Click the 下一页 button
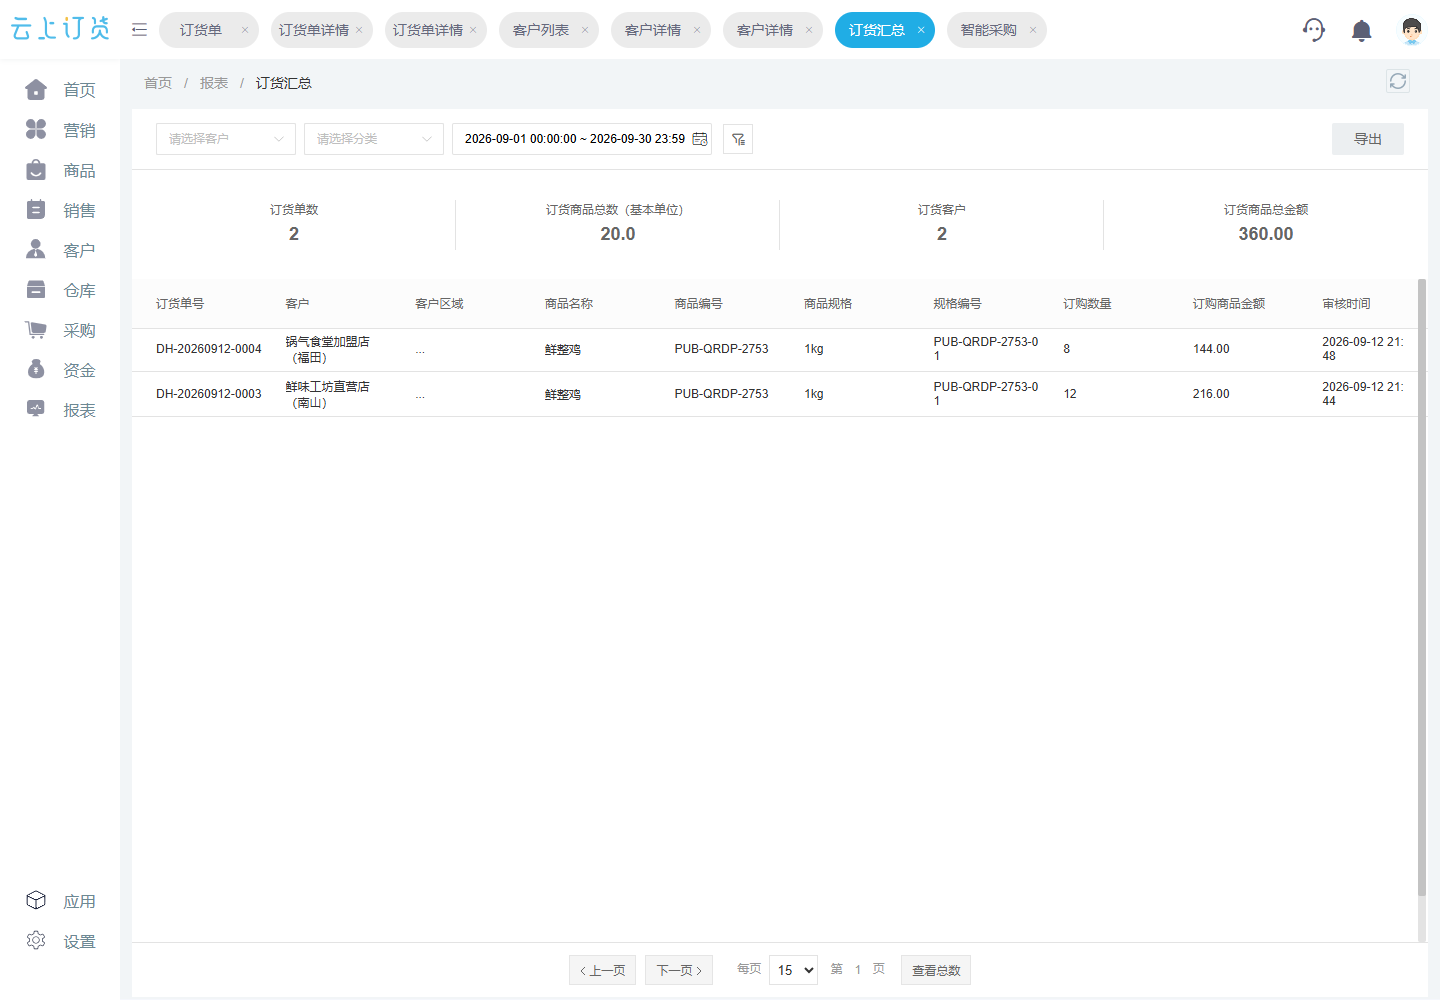1440x1000 pixels. click(x=679, y=970)
